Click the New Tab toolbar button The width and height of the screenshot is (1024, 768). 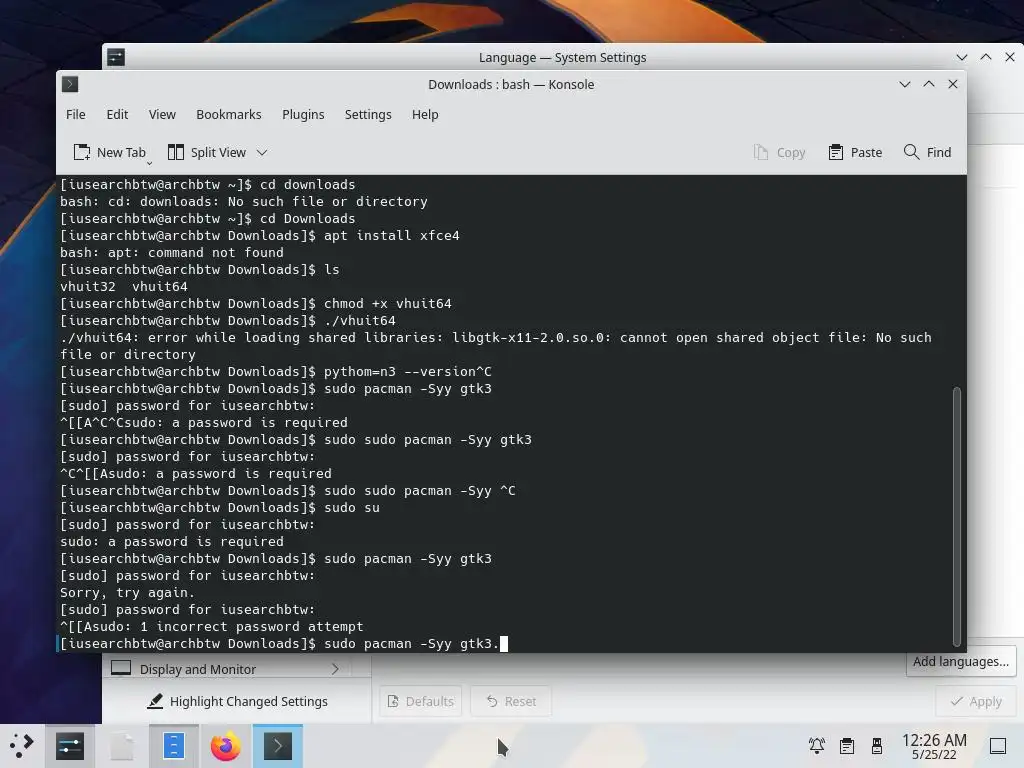[110, 152]
